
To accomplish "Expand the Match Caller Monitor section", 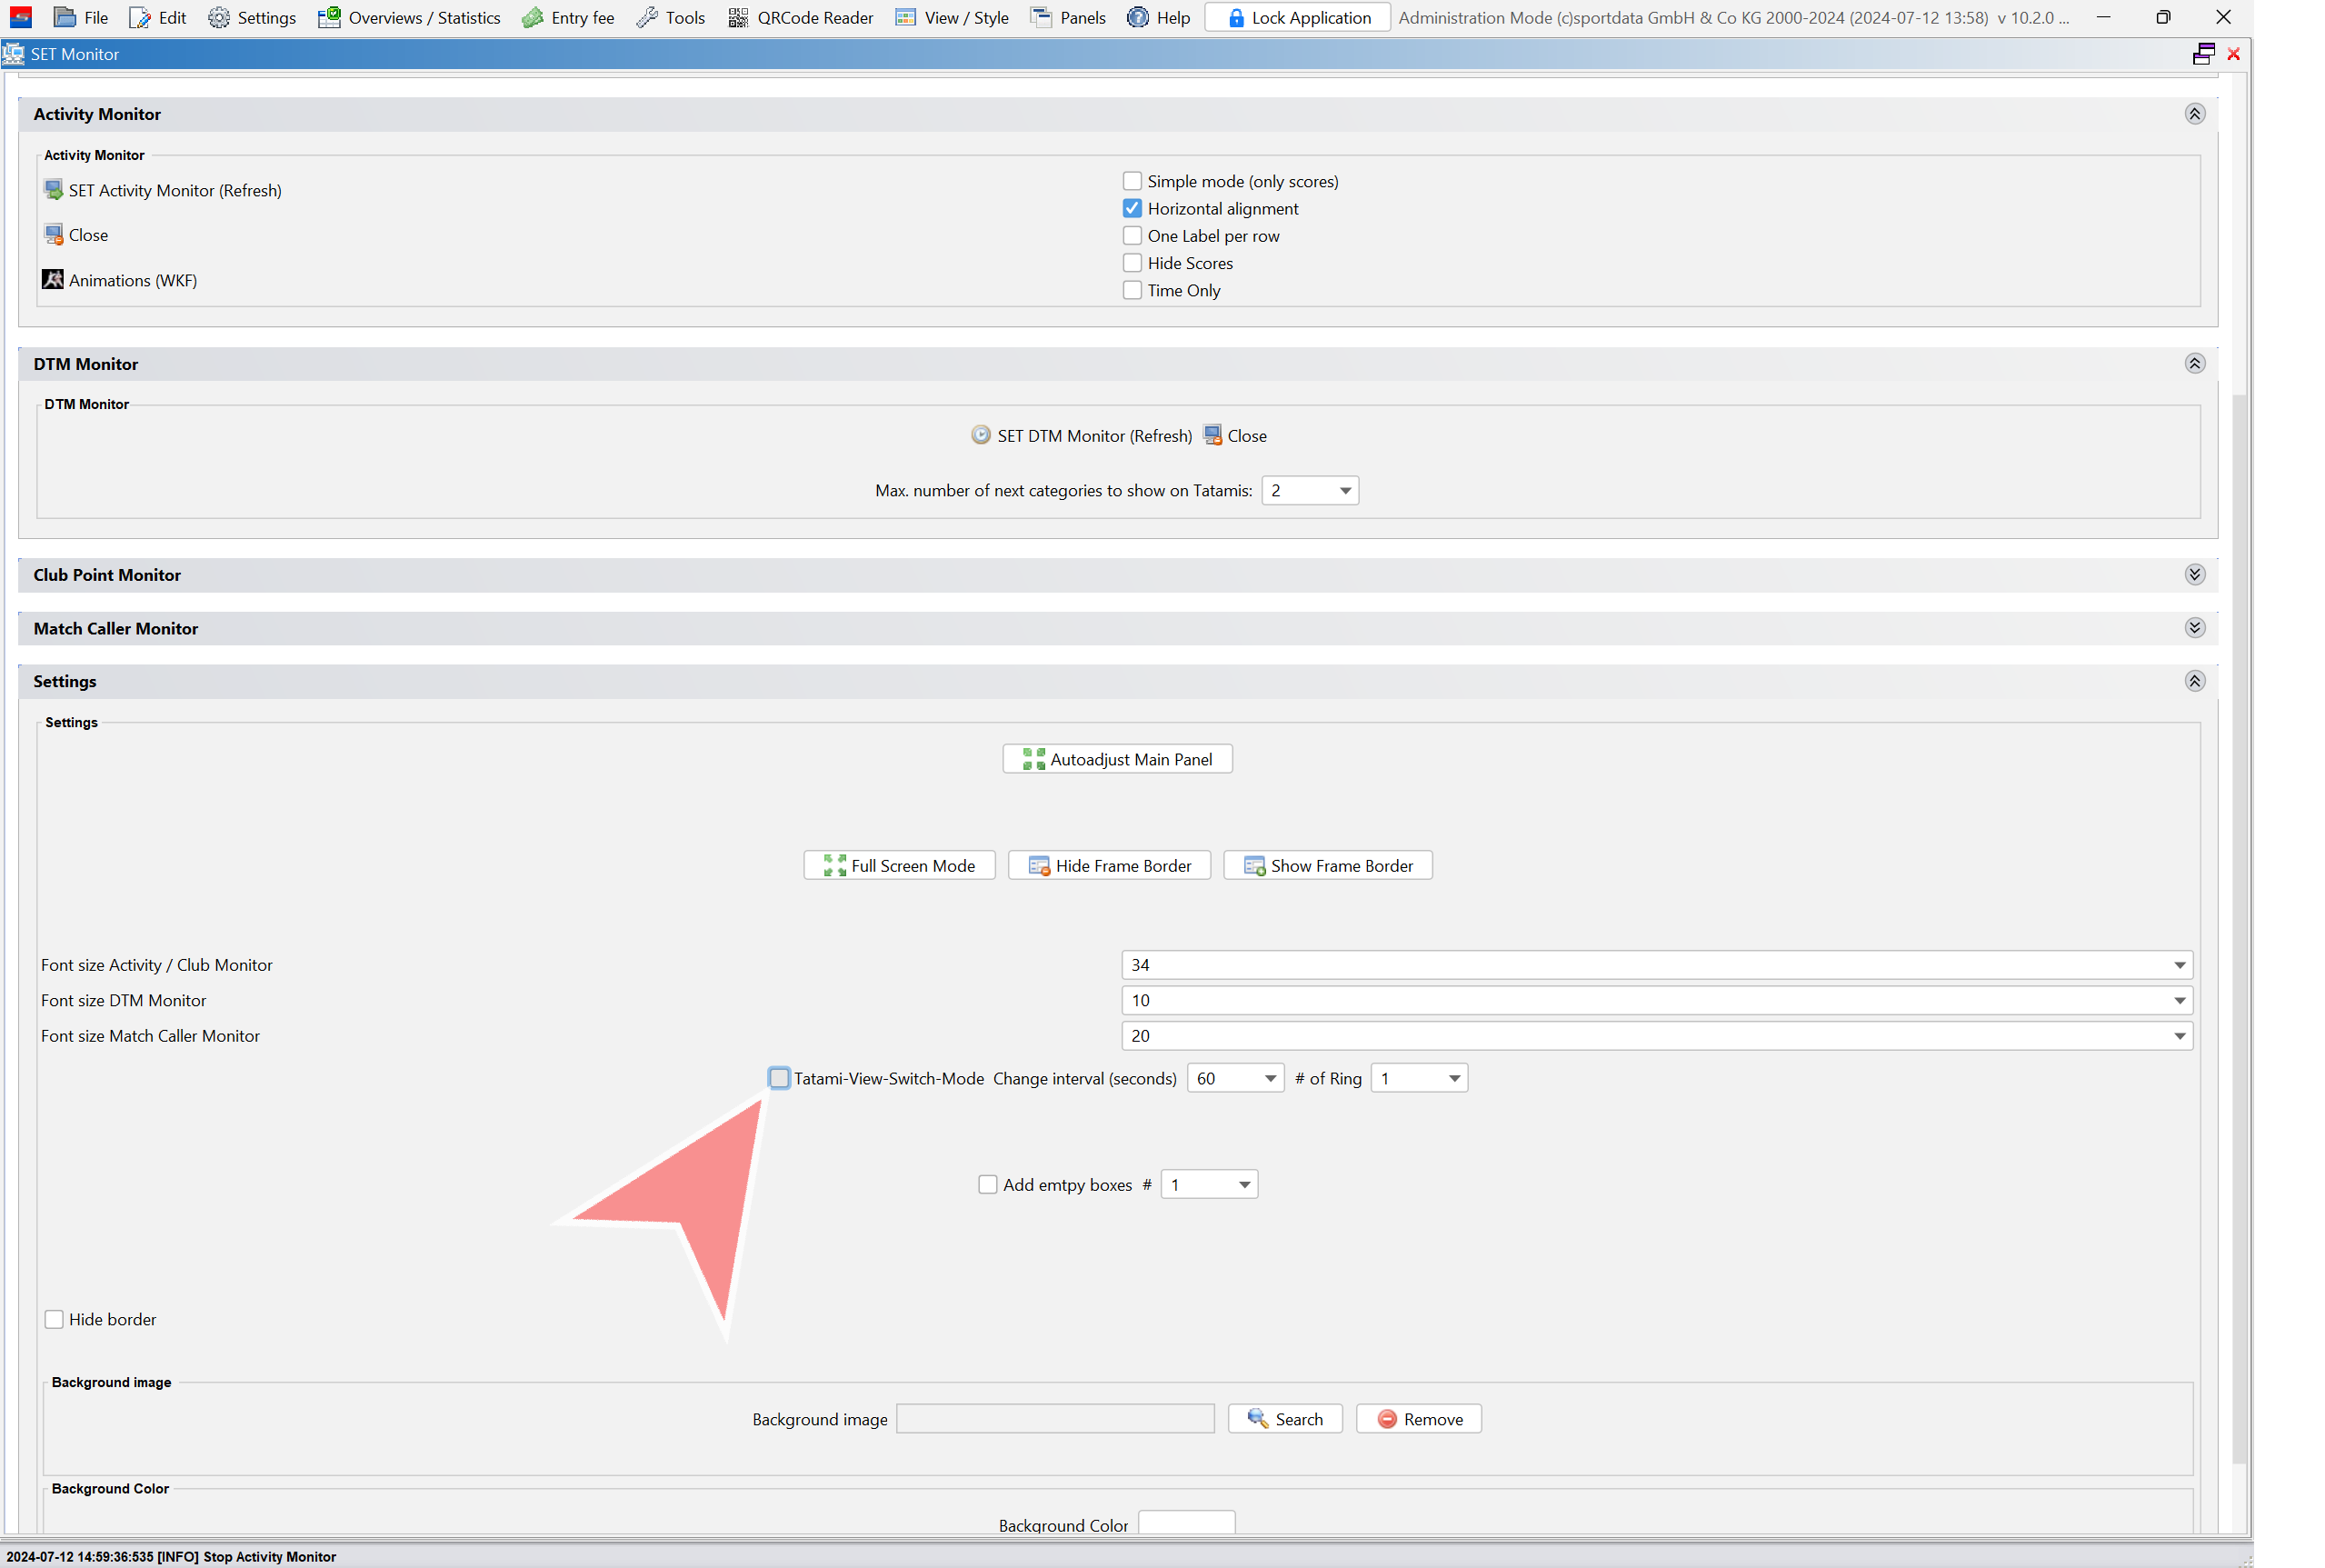I will pyautogui.click(x=2194, y=628).
